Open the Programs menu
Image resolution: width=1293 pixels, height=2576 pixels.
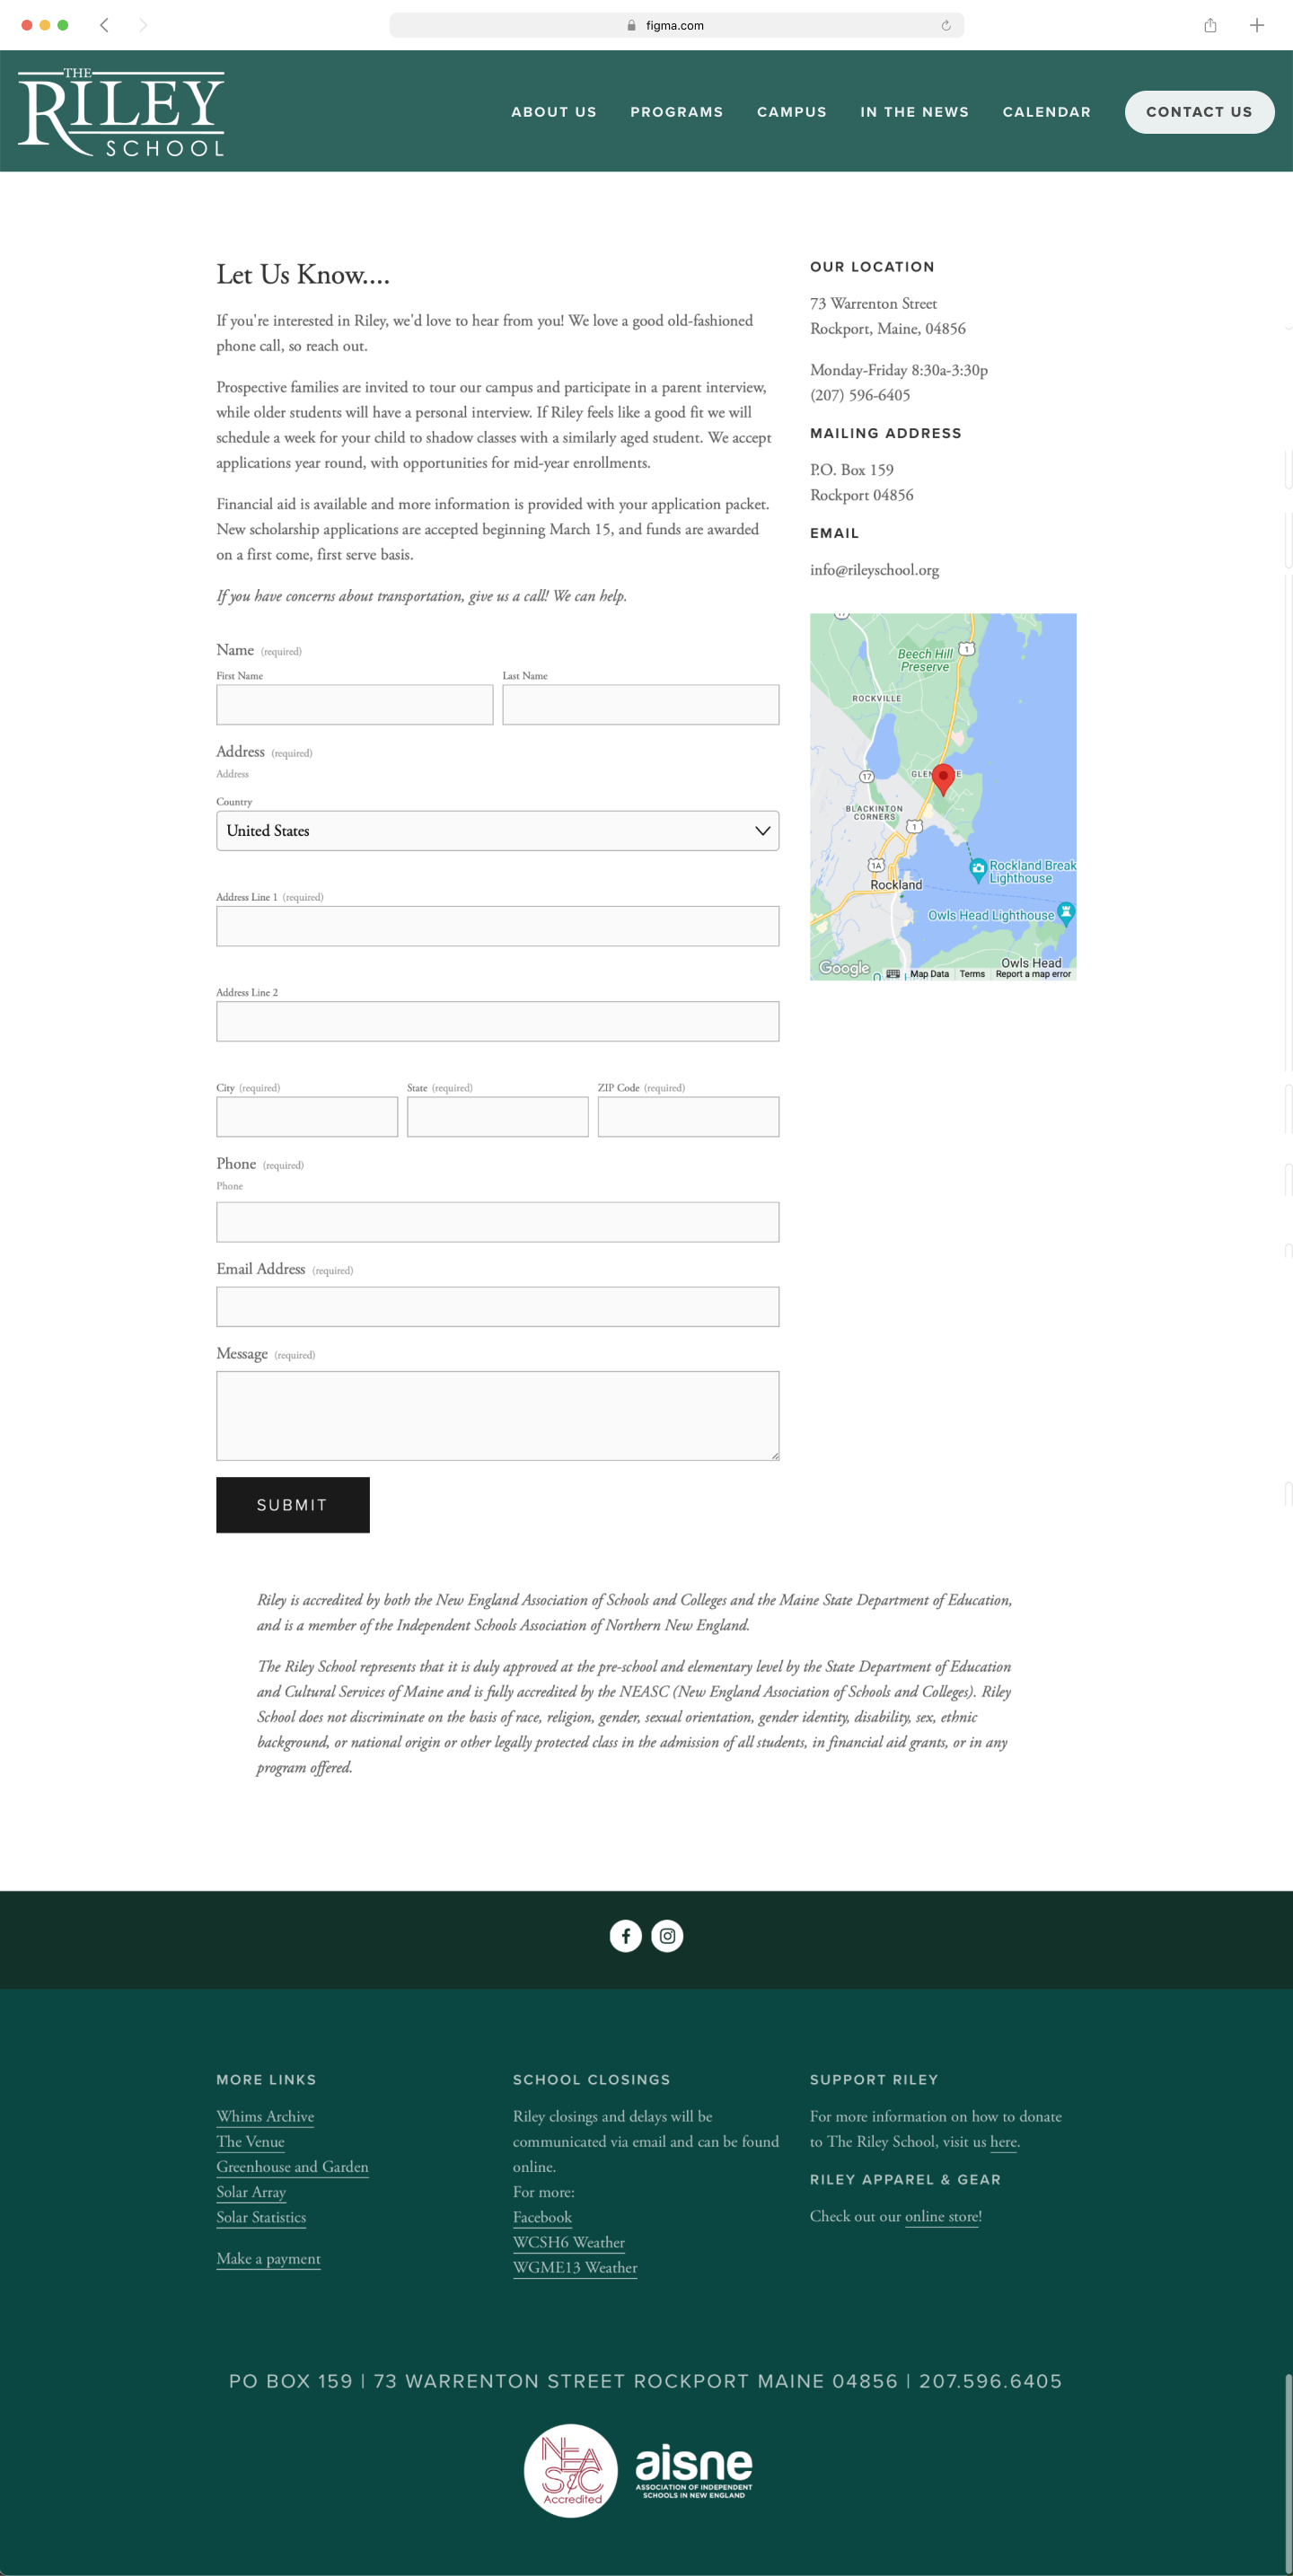click(677, 112)
